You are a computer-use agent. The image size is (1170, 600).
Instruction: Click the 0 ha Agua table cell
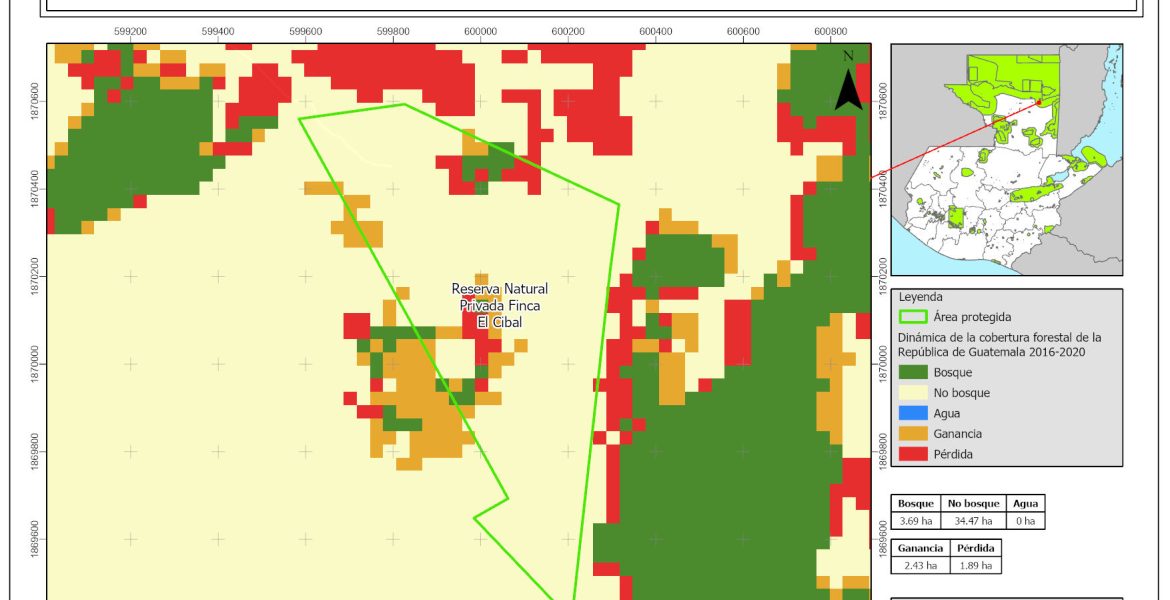coord(1025,520)
